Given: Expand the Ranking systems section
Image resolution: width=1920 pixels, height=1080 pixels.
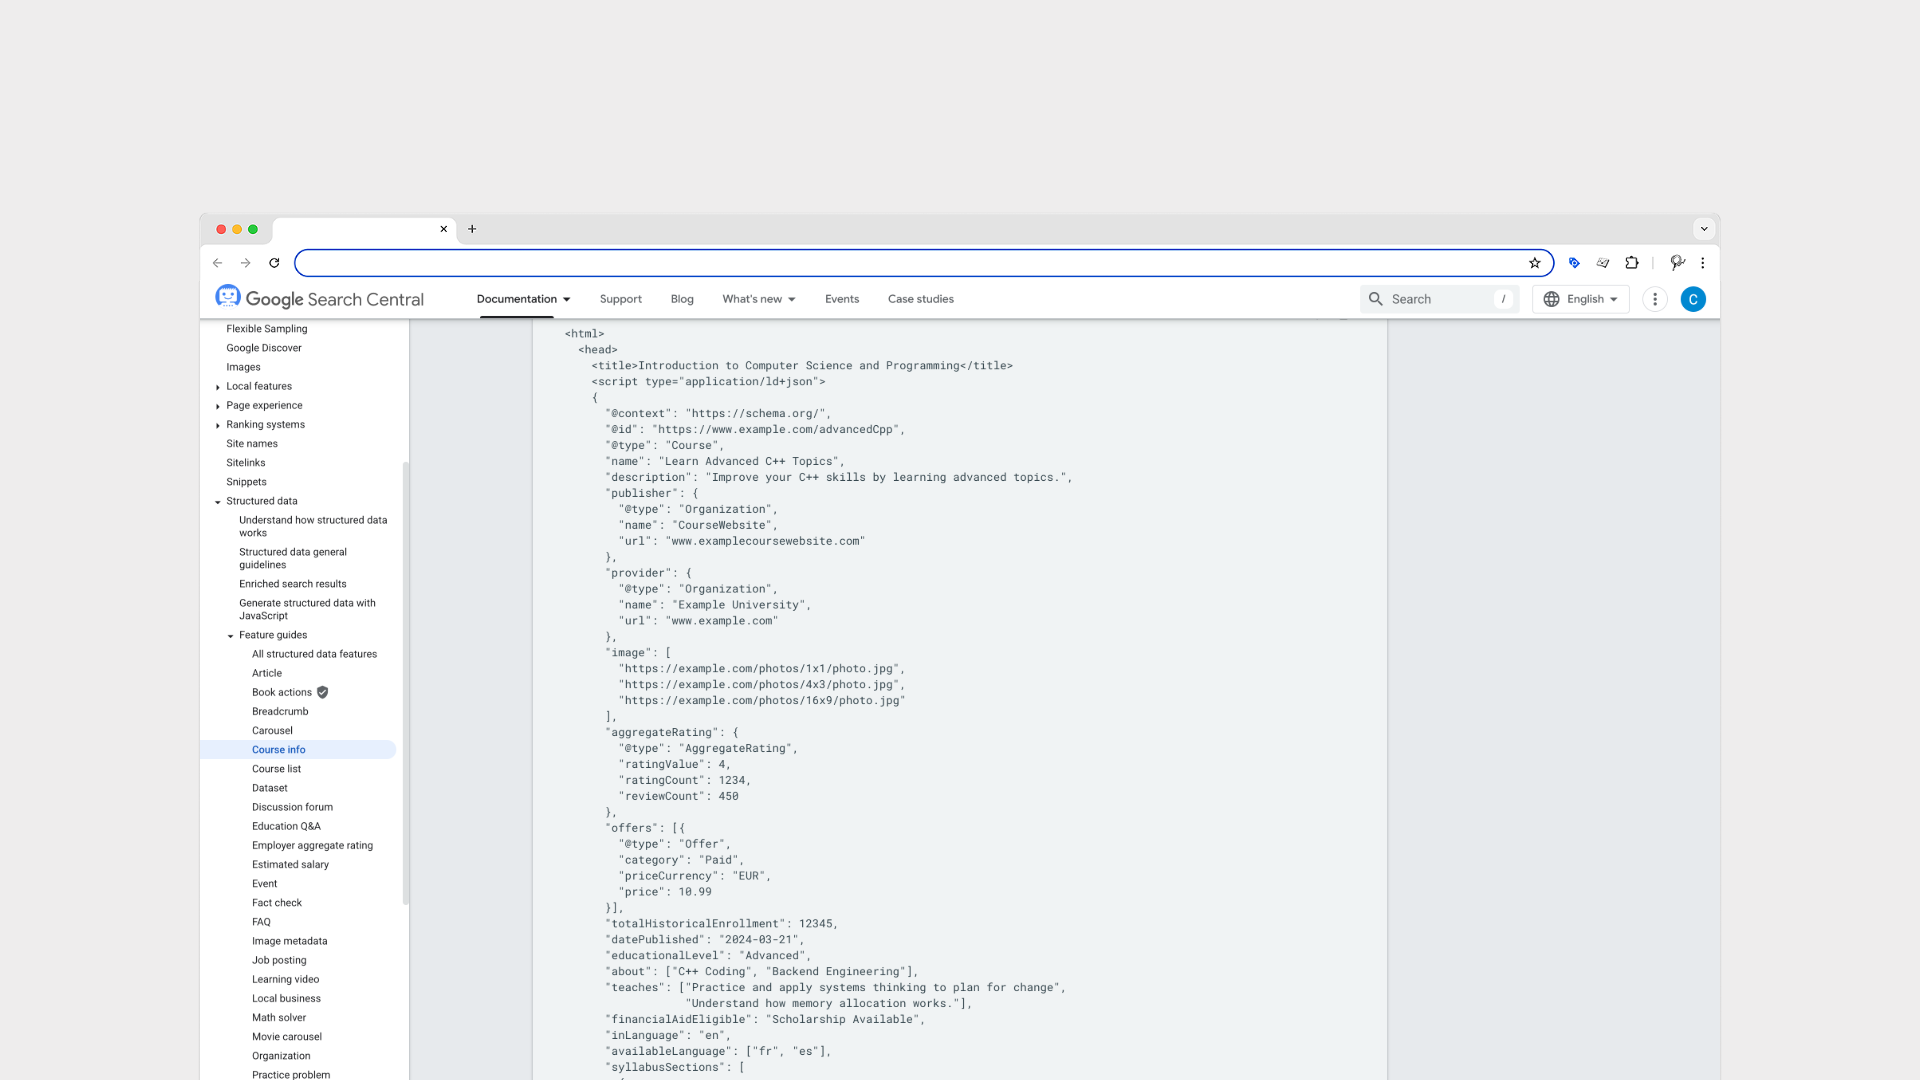Looking at the screenshot, I should [x=218, y=425].
